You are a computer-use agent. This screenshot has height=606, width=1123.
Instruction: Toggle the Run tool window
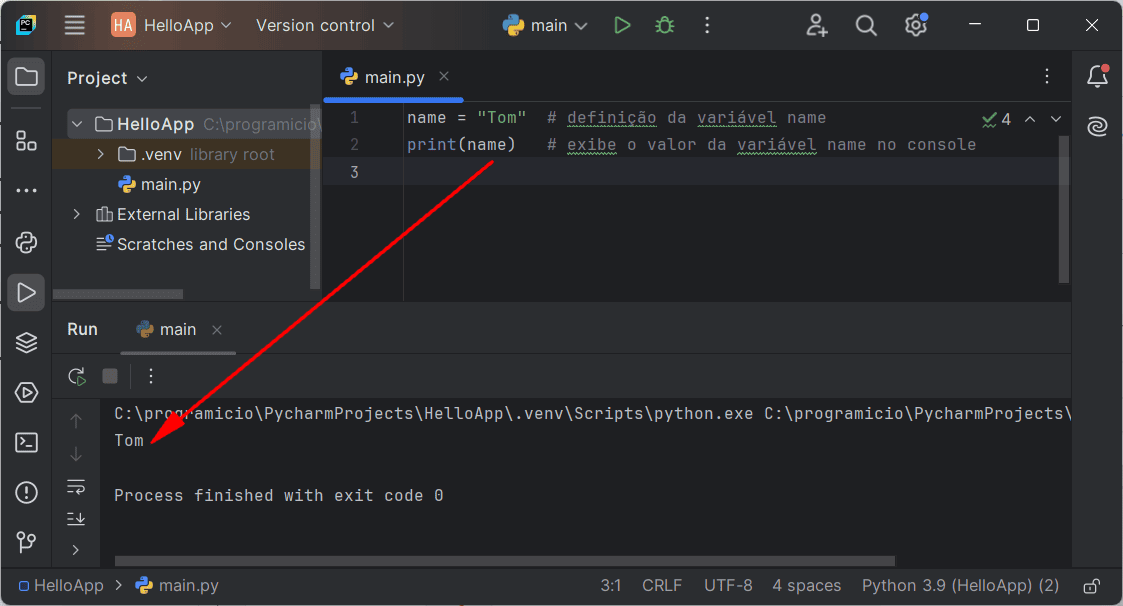click(26, 292)
